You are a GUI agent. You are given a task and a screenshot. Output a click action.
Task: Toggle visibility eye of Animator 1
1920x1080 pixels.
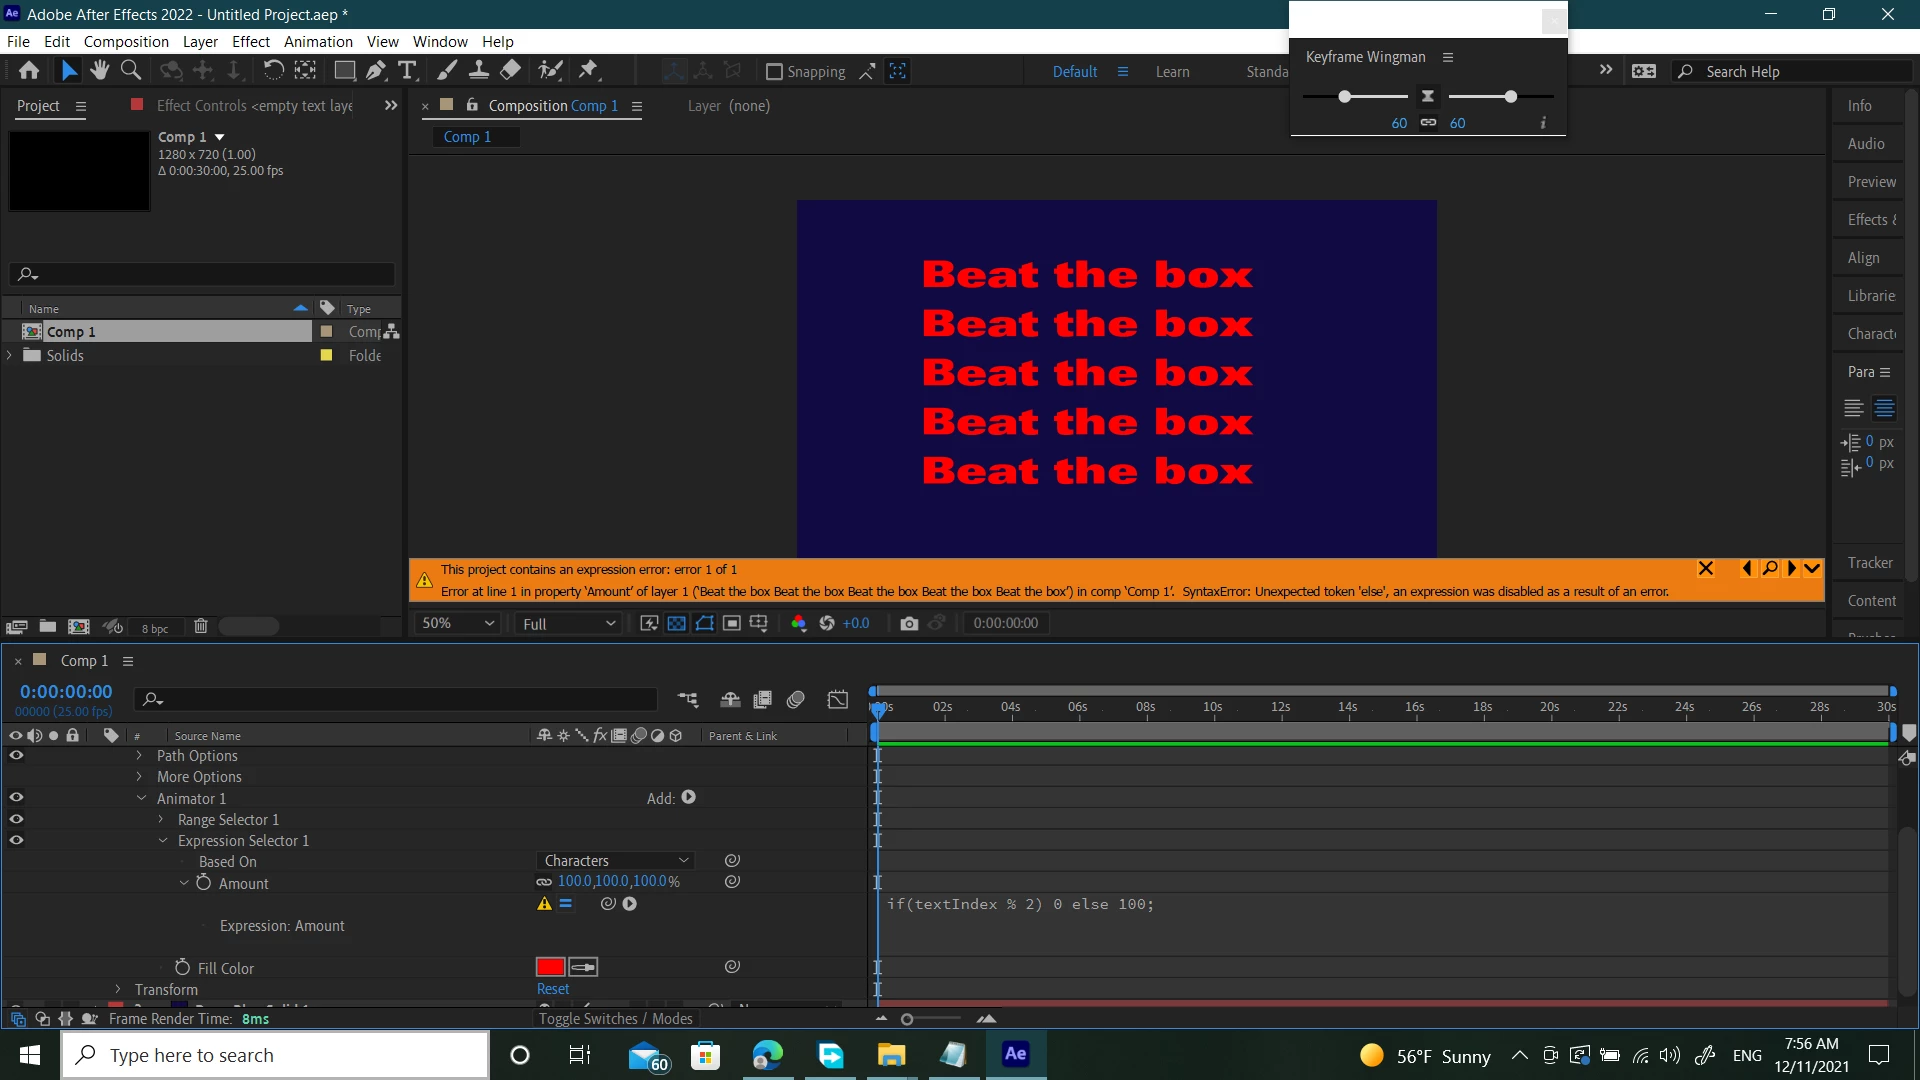click(16, 798)
